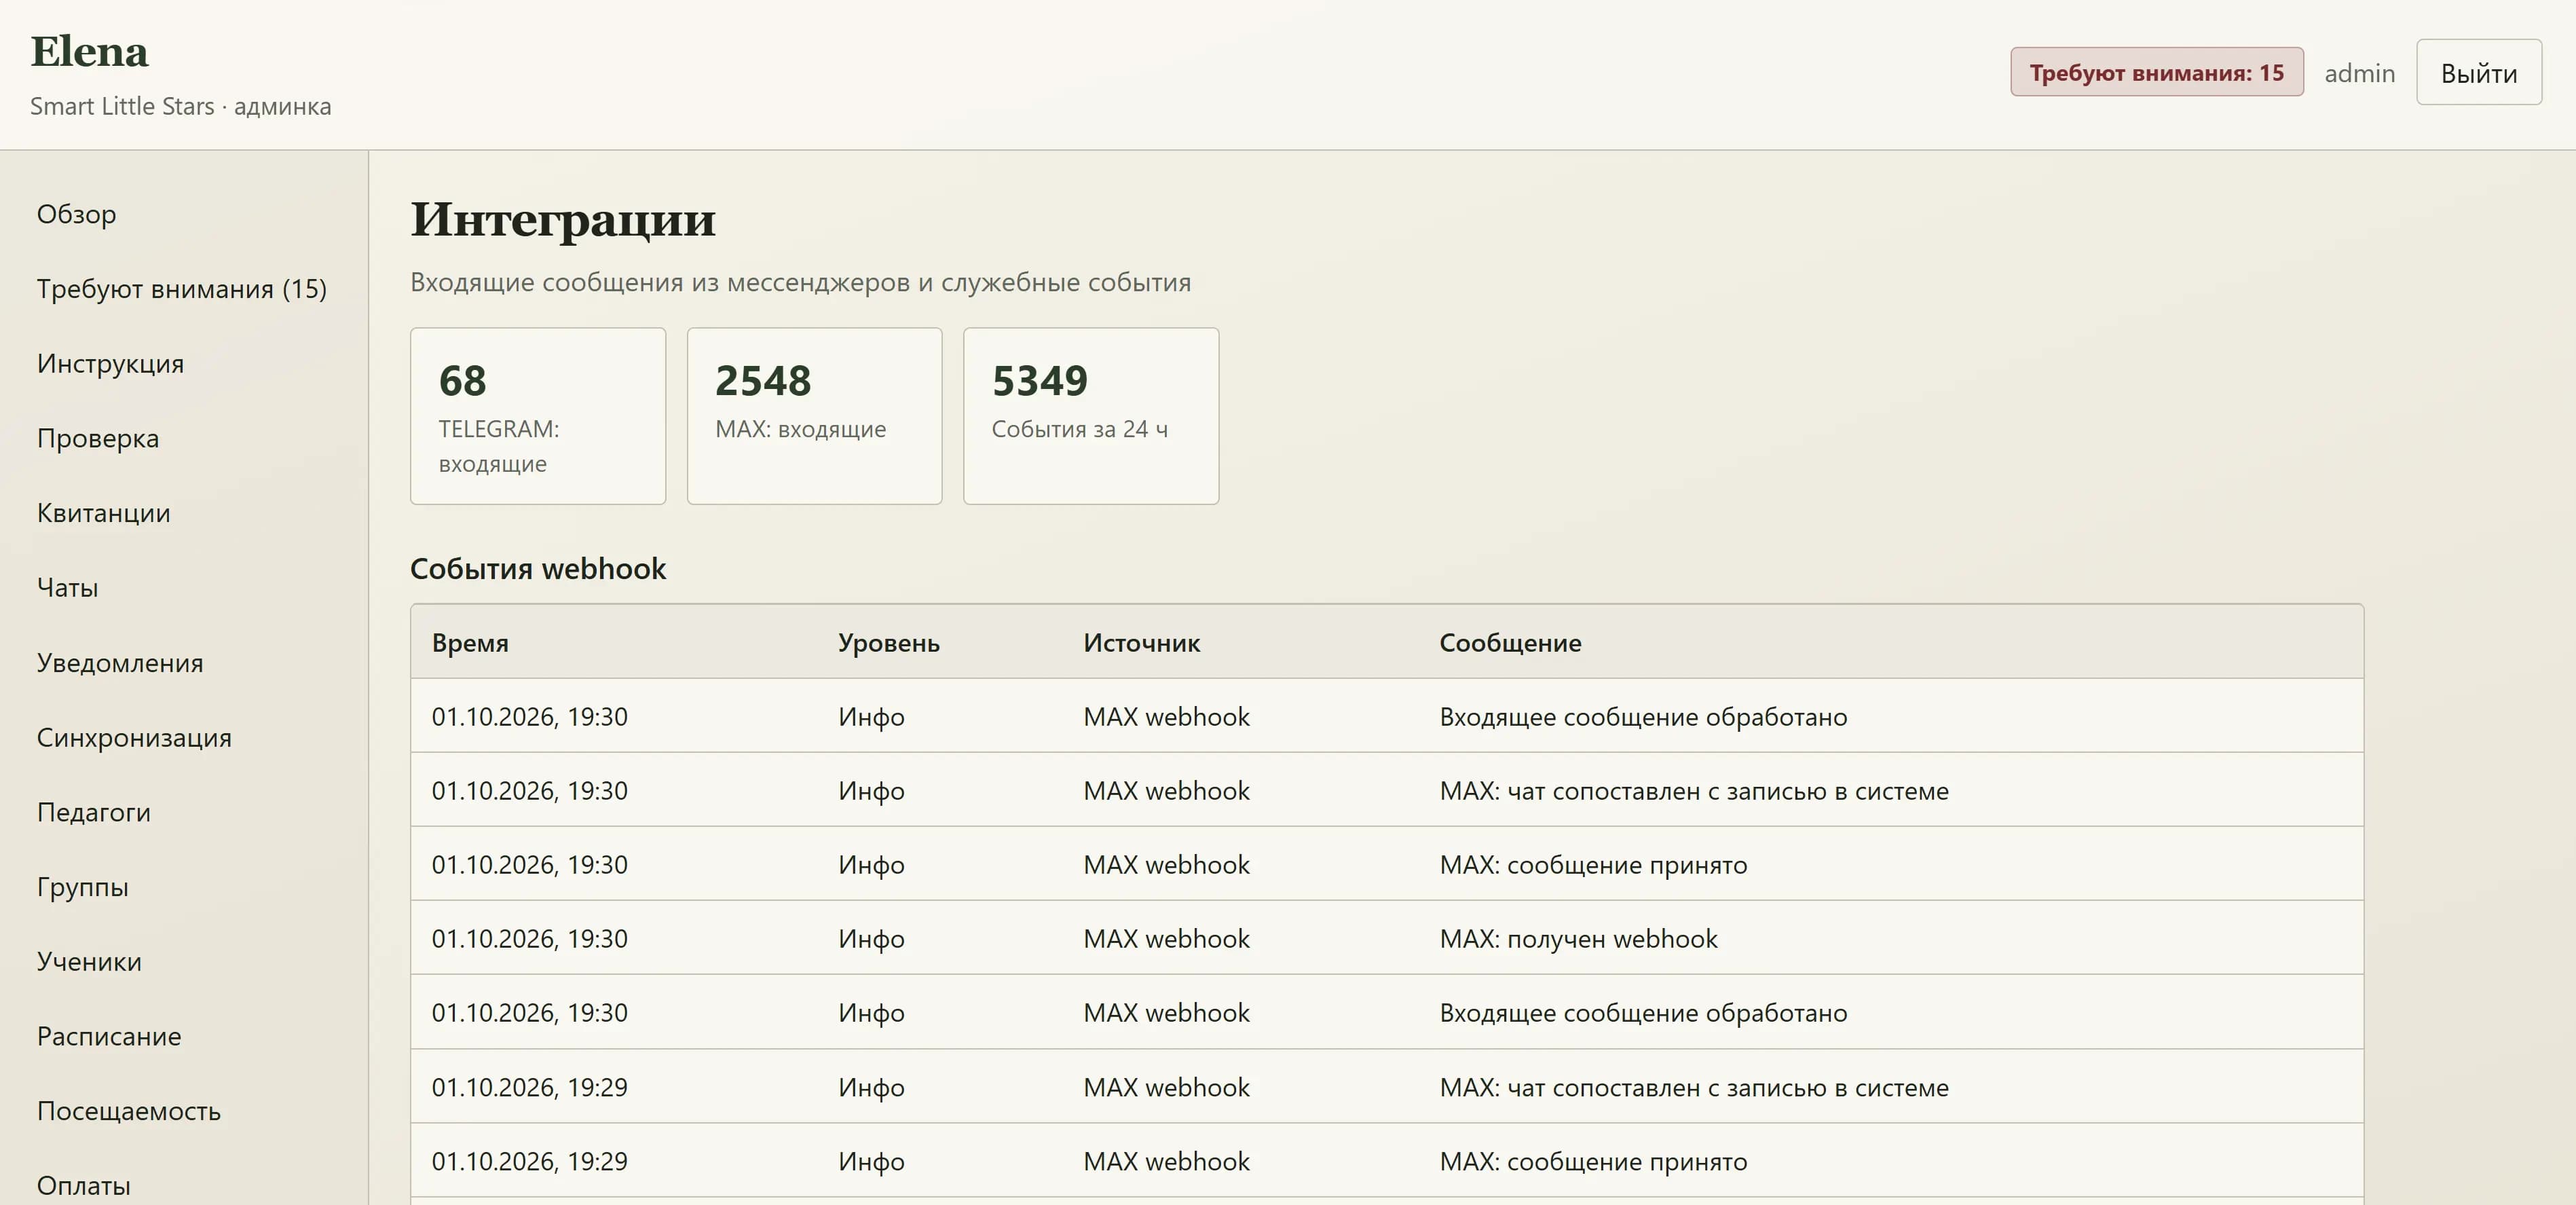Open Расписание in sidebar

(x=109, y=1036)
